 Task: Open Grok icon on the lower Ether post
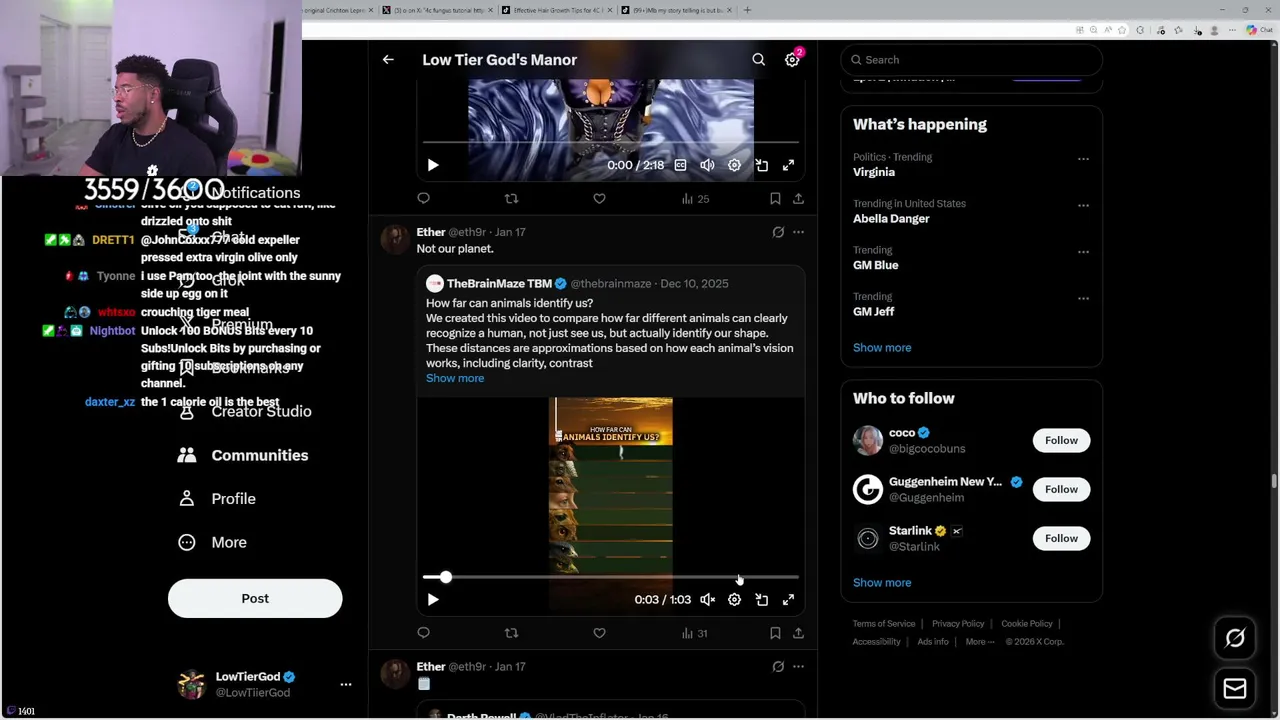click(x=778, y=667)
